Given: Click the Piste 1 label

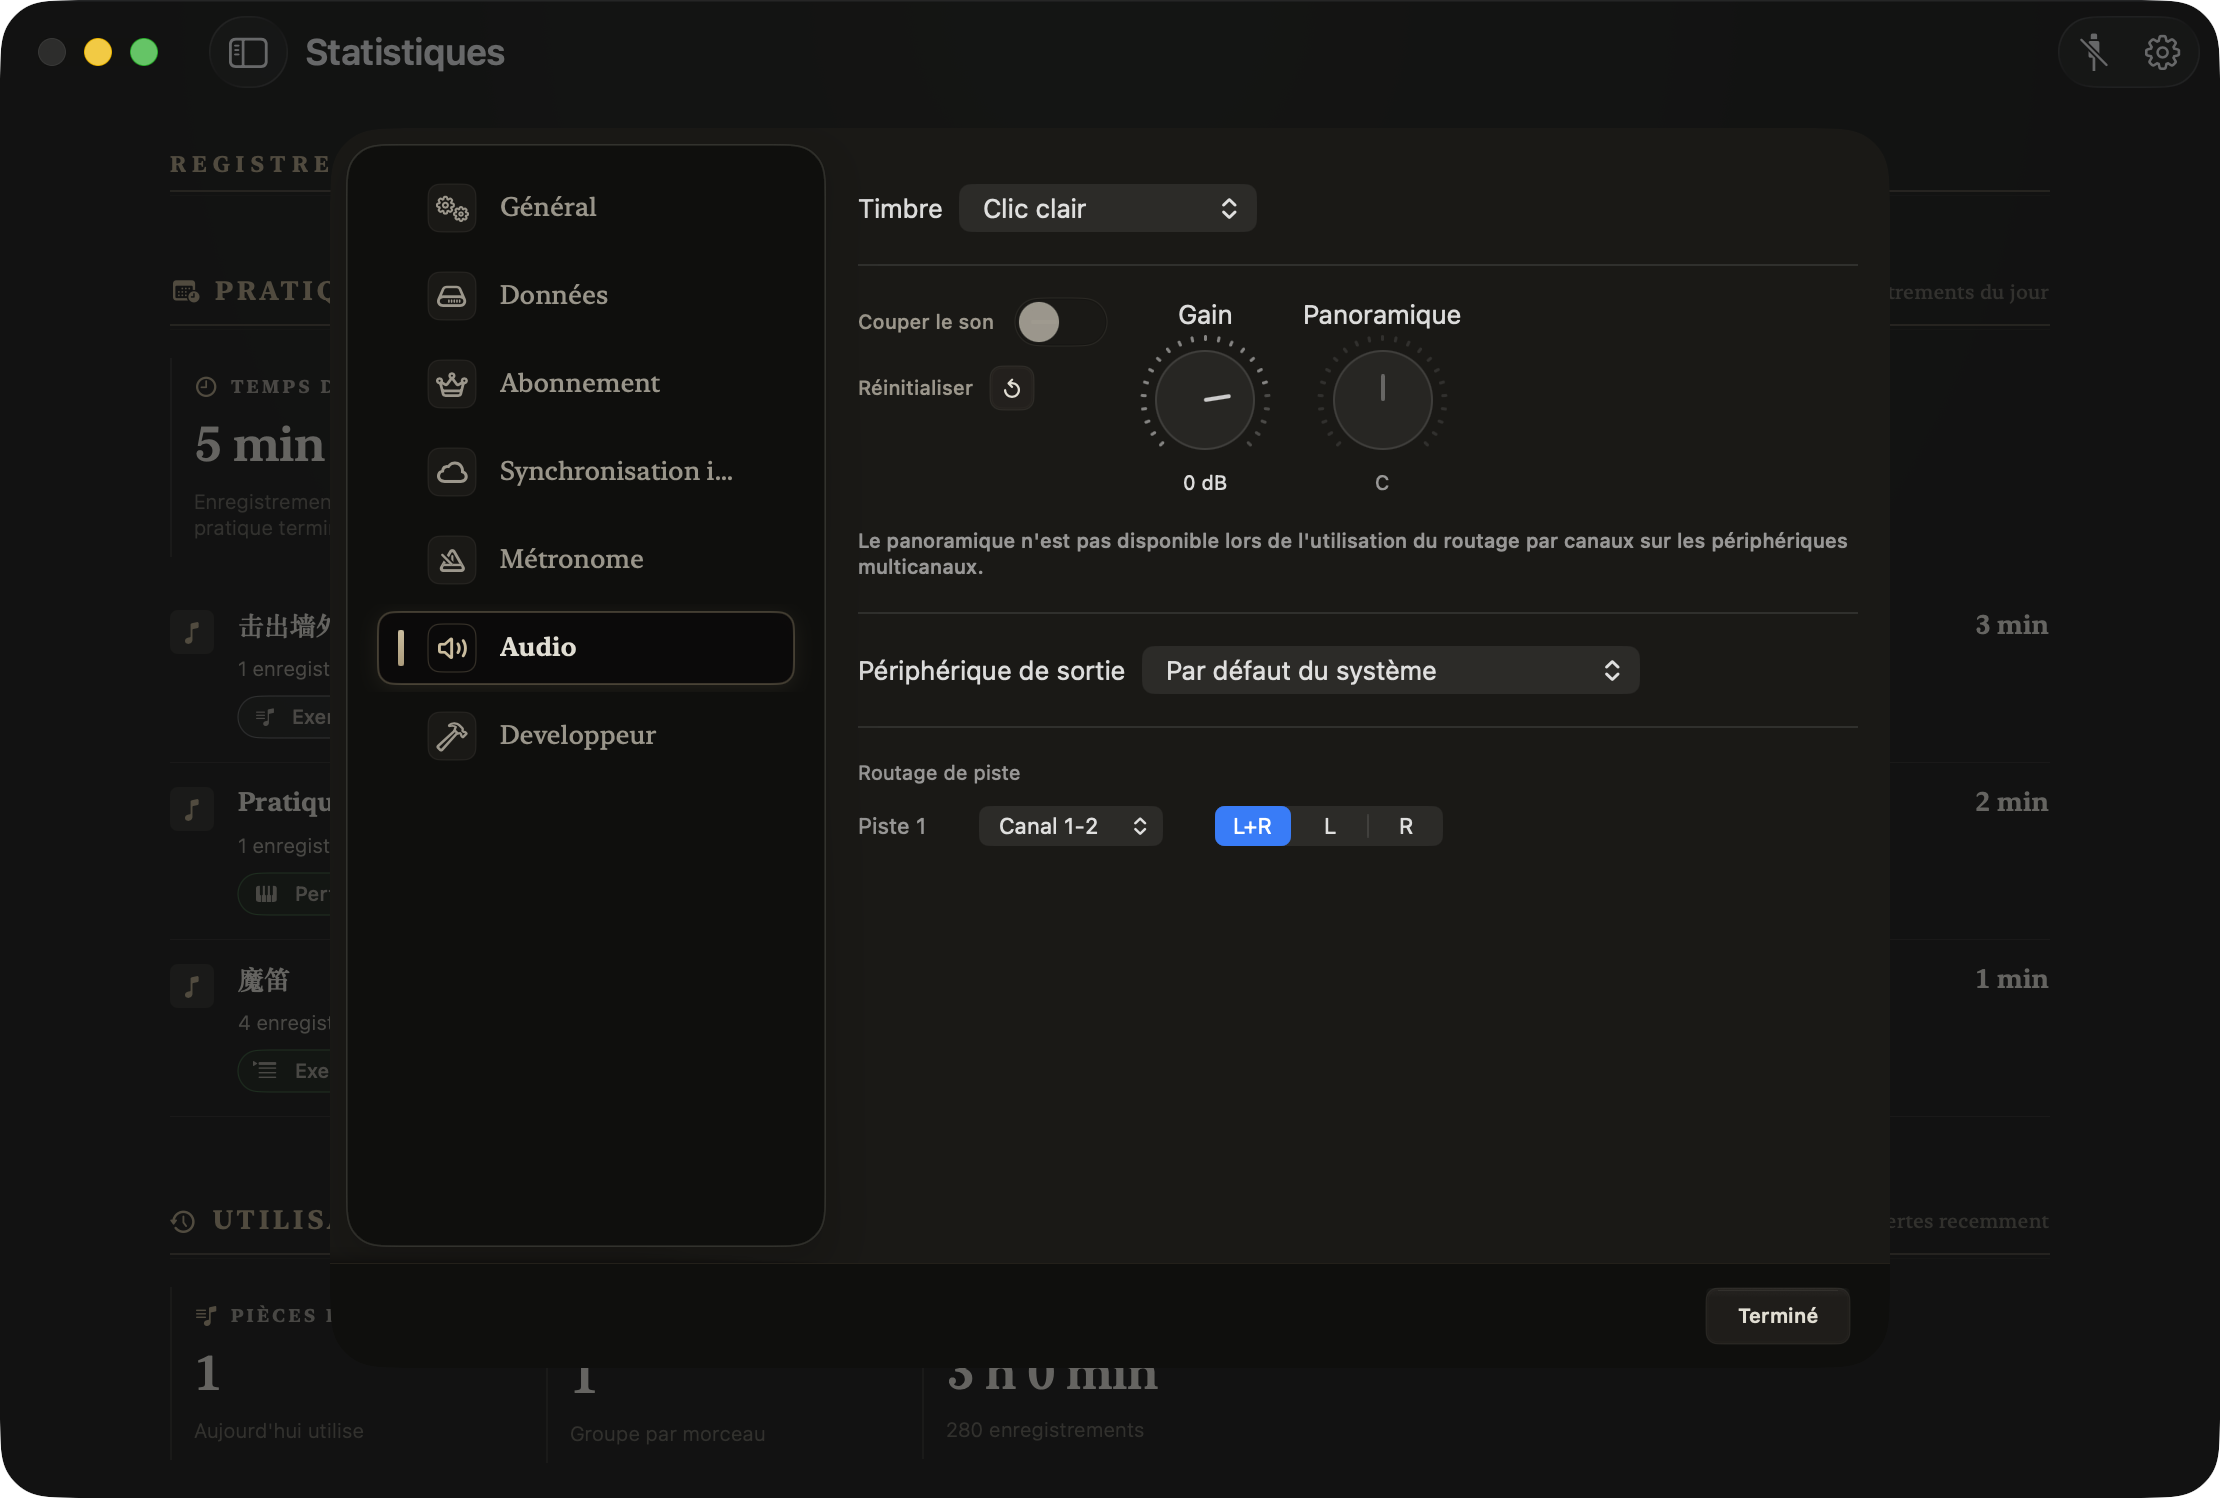Looking at the screenshot, I should (892, 826).
